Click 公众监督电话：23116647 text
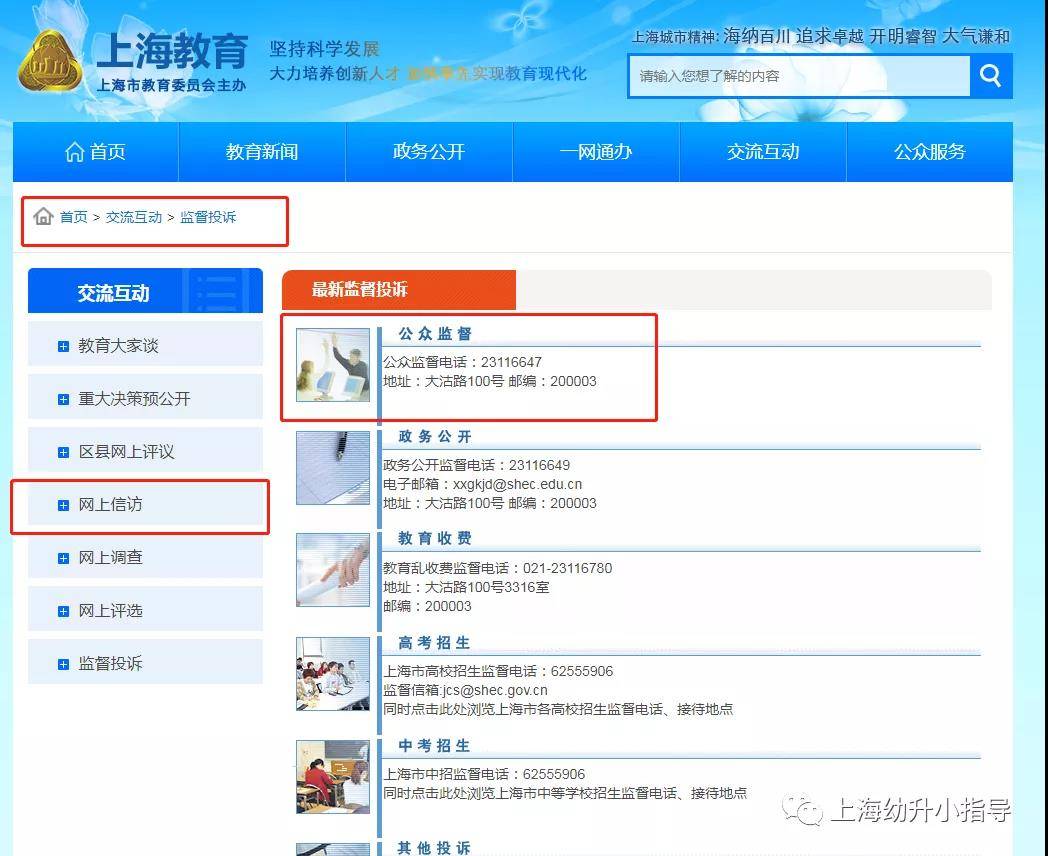Viewport: 1048px width, 856px height. pyautogui.click(x=463, y=362)
